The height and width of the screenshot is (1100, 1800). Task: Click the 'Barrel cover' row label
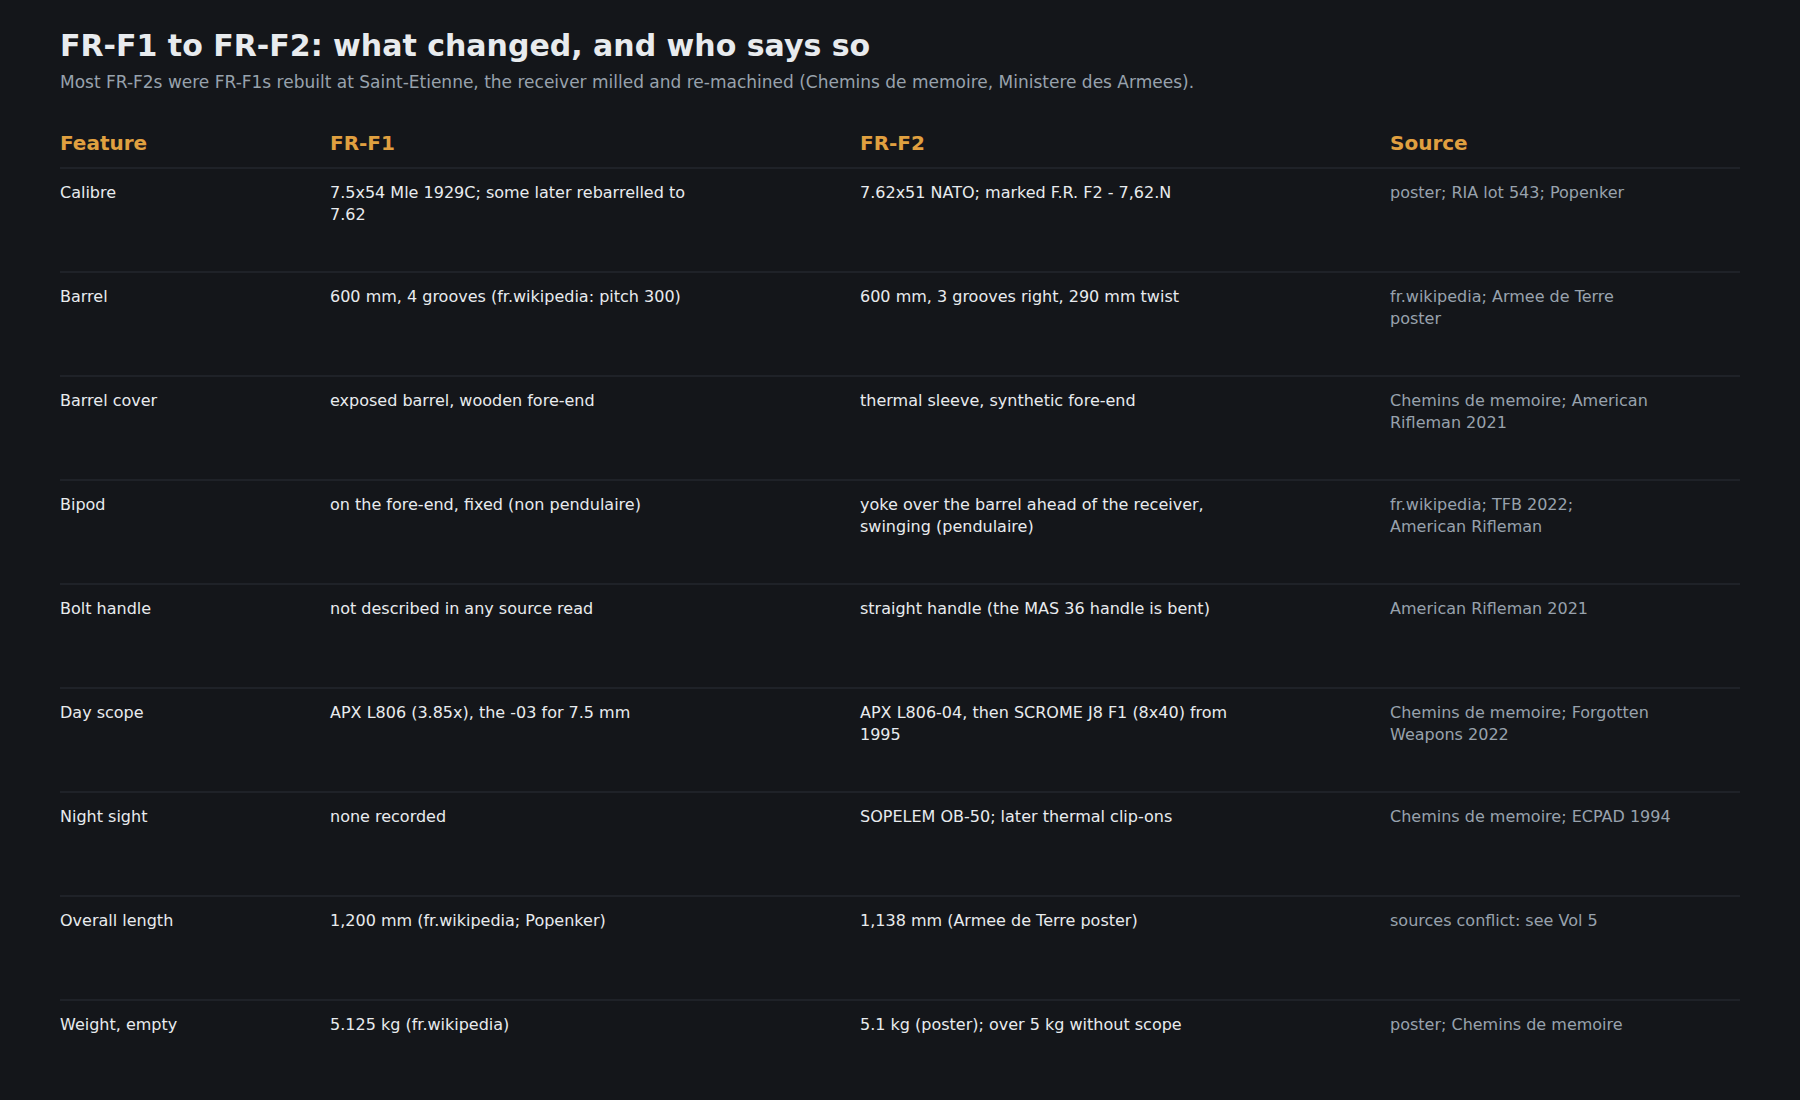pyautogui.click(x=108, y=400)
